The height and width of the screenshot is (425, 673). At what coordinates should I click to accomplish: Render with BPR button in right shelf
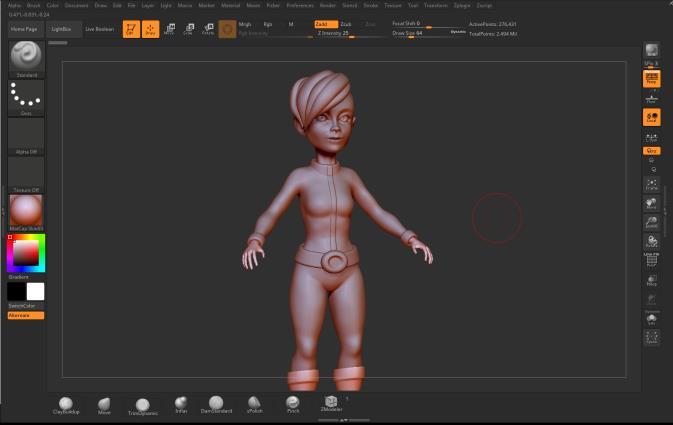(652, 50)
